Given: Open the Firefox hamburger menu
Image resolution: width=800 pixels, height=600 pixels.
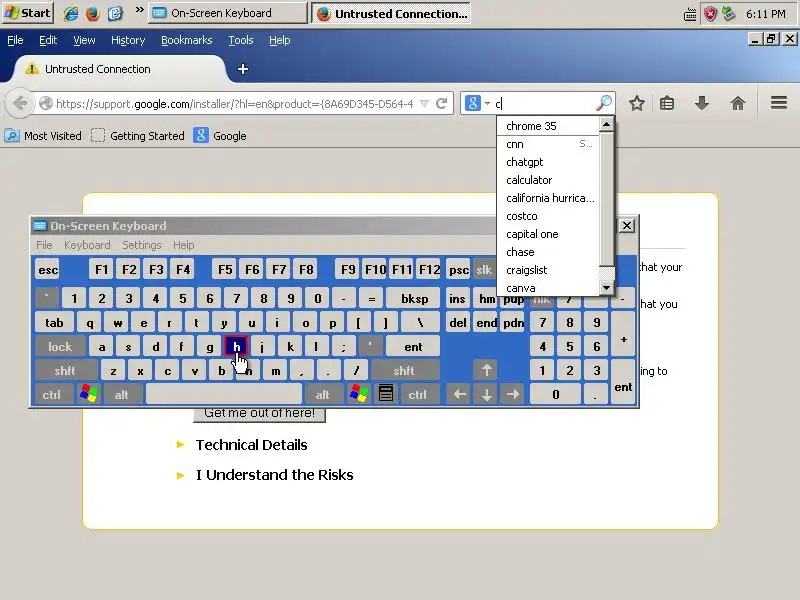Looking at the screenshot, I should 779,103.
